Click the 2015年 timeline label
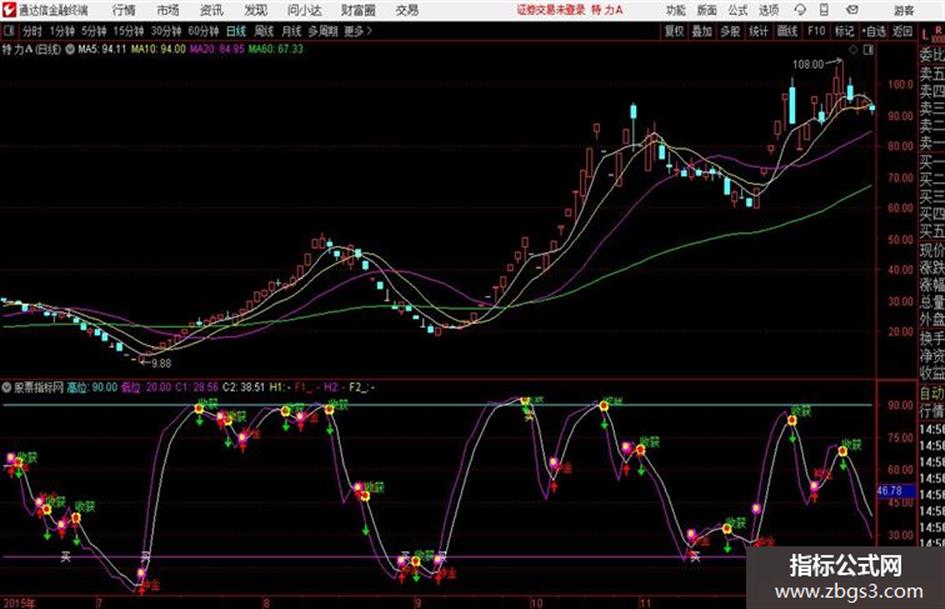The image size is (945, 609). (19, 602)
